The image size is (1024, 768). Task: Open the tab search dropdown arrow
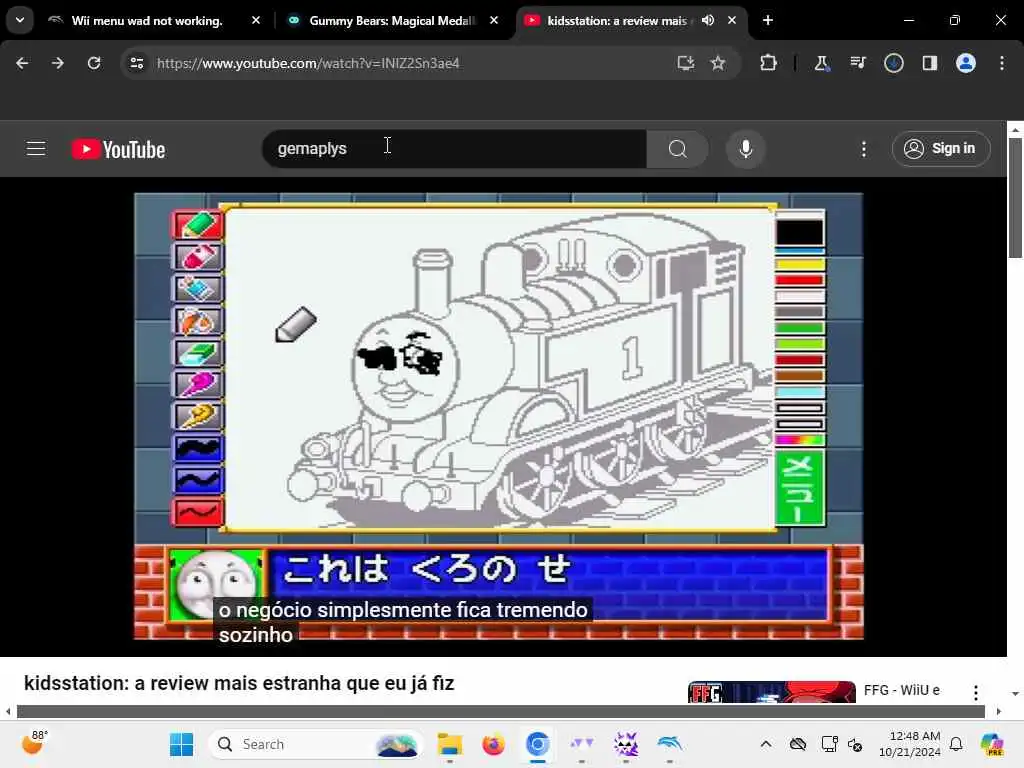coord(20,20)
